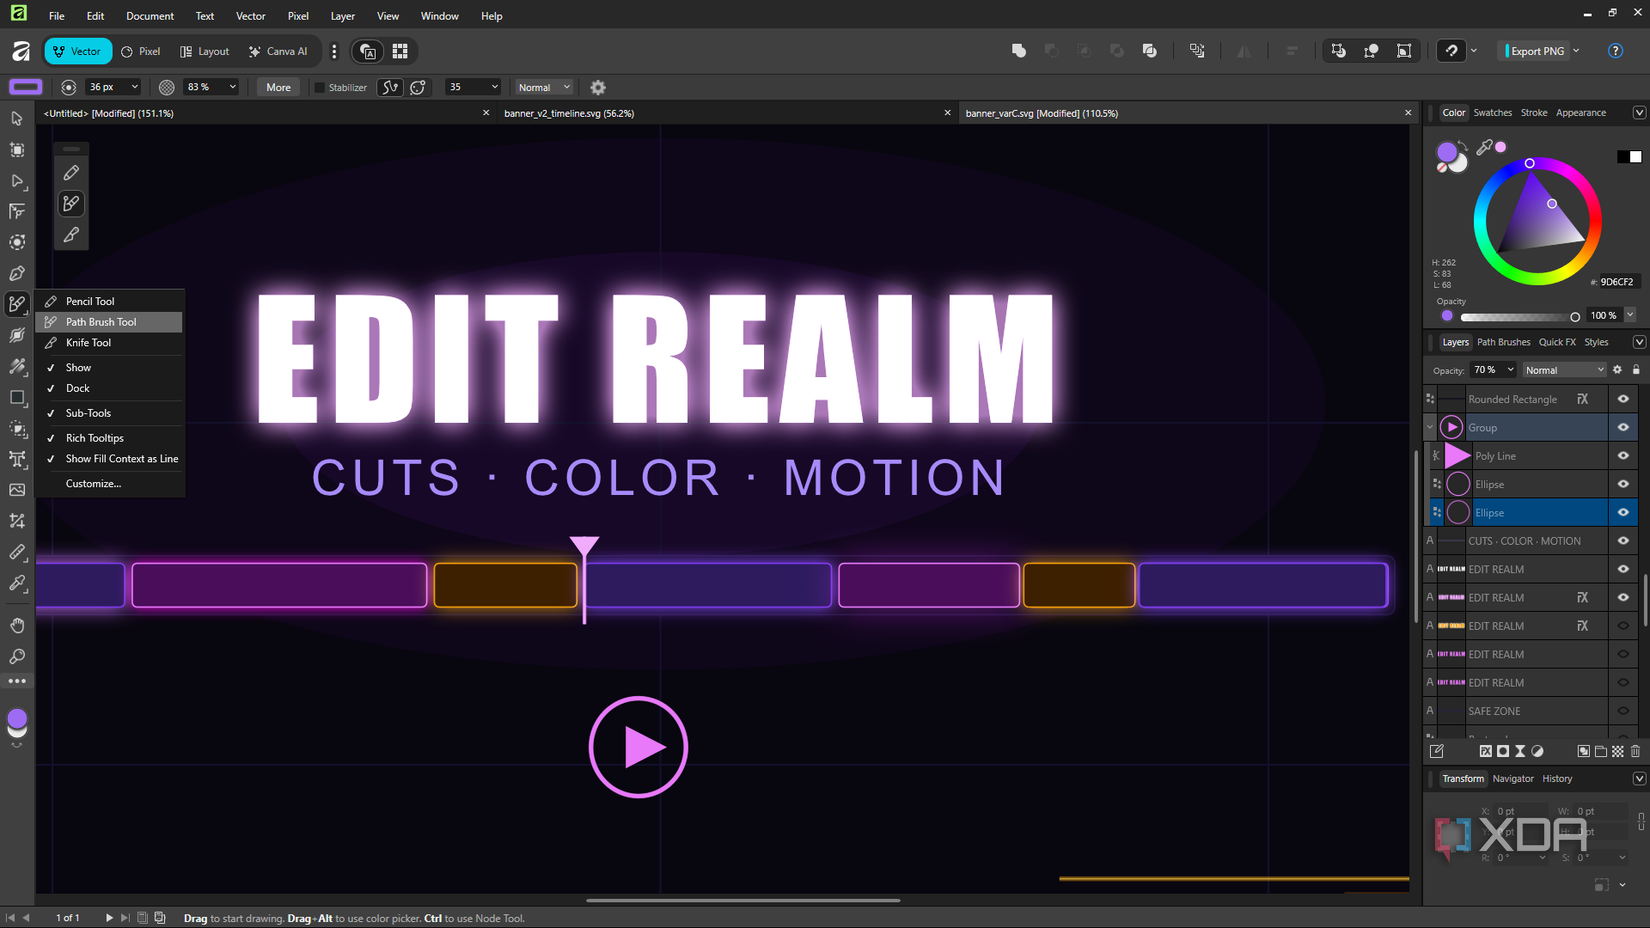Select the Artboard tool in left toolbar
Viewport: 1650px width, 928px height.
(x=17, y=150)
